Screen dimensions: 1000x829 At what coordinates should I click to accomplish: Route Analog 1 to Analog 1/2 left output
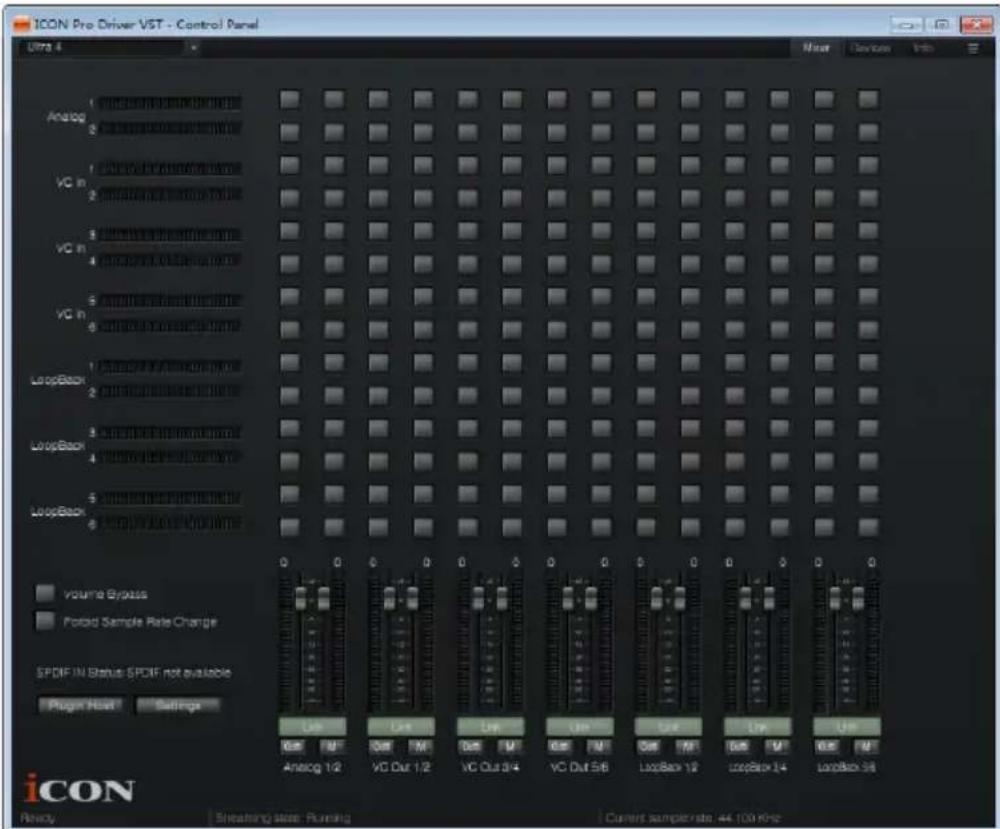point(290,99)
